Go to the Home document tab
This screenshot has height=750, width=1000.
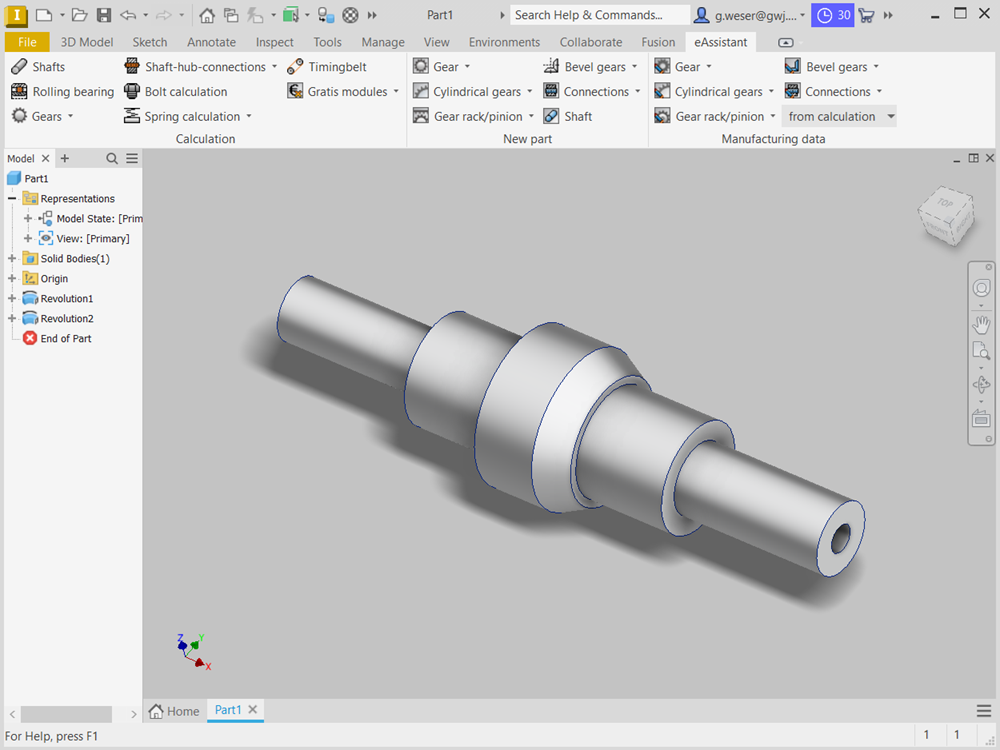coord(174,711)
